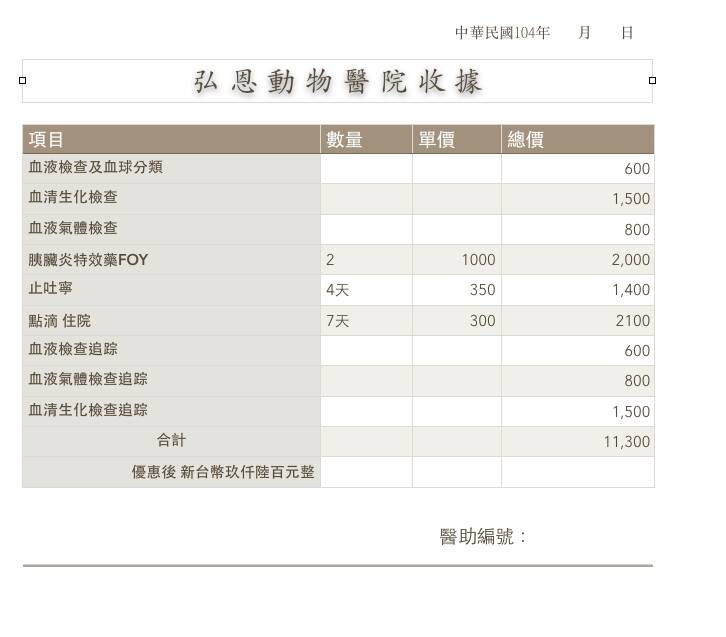Click the right selection handle of title box
This screenshot has height=637, width=726.
click(x=652, y=81)
